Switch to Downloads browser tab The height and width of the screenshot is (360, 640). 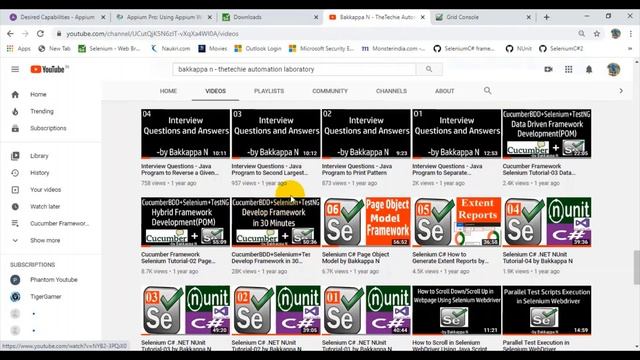click(270, 17)
